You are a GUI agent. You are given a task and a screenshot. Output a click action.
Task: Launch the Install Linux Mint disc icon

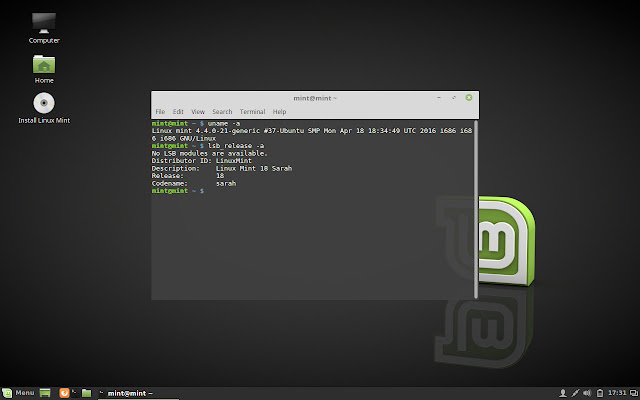coord(44,108)
